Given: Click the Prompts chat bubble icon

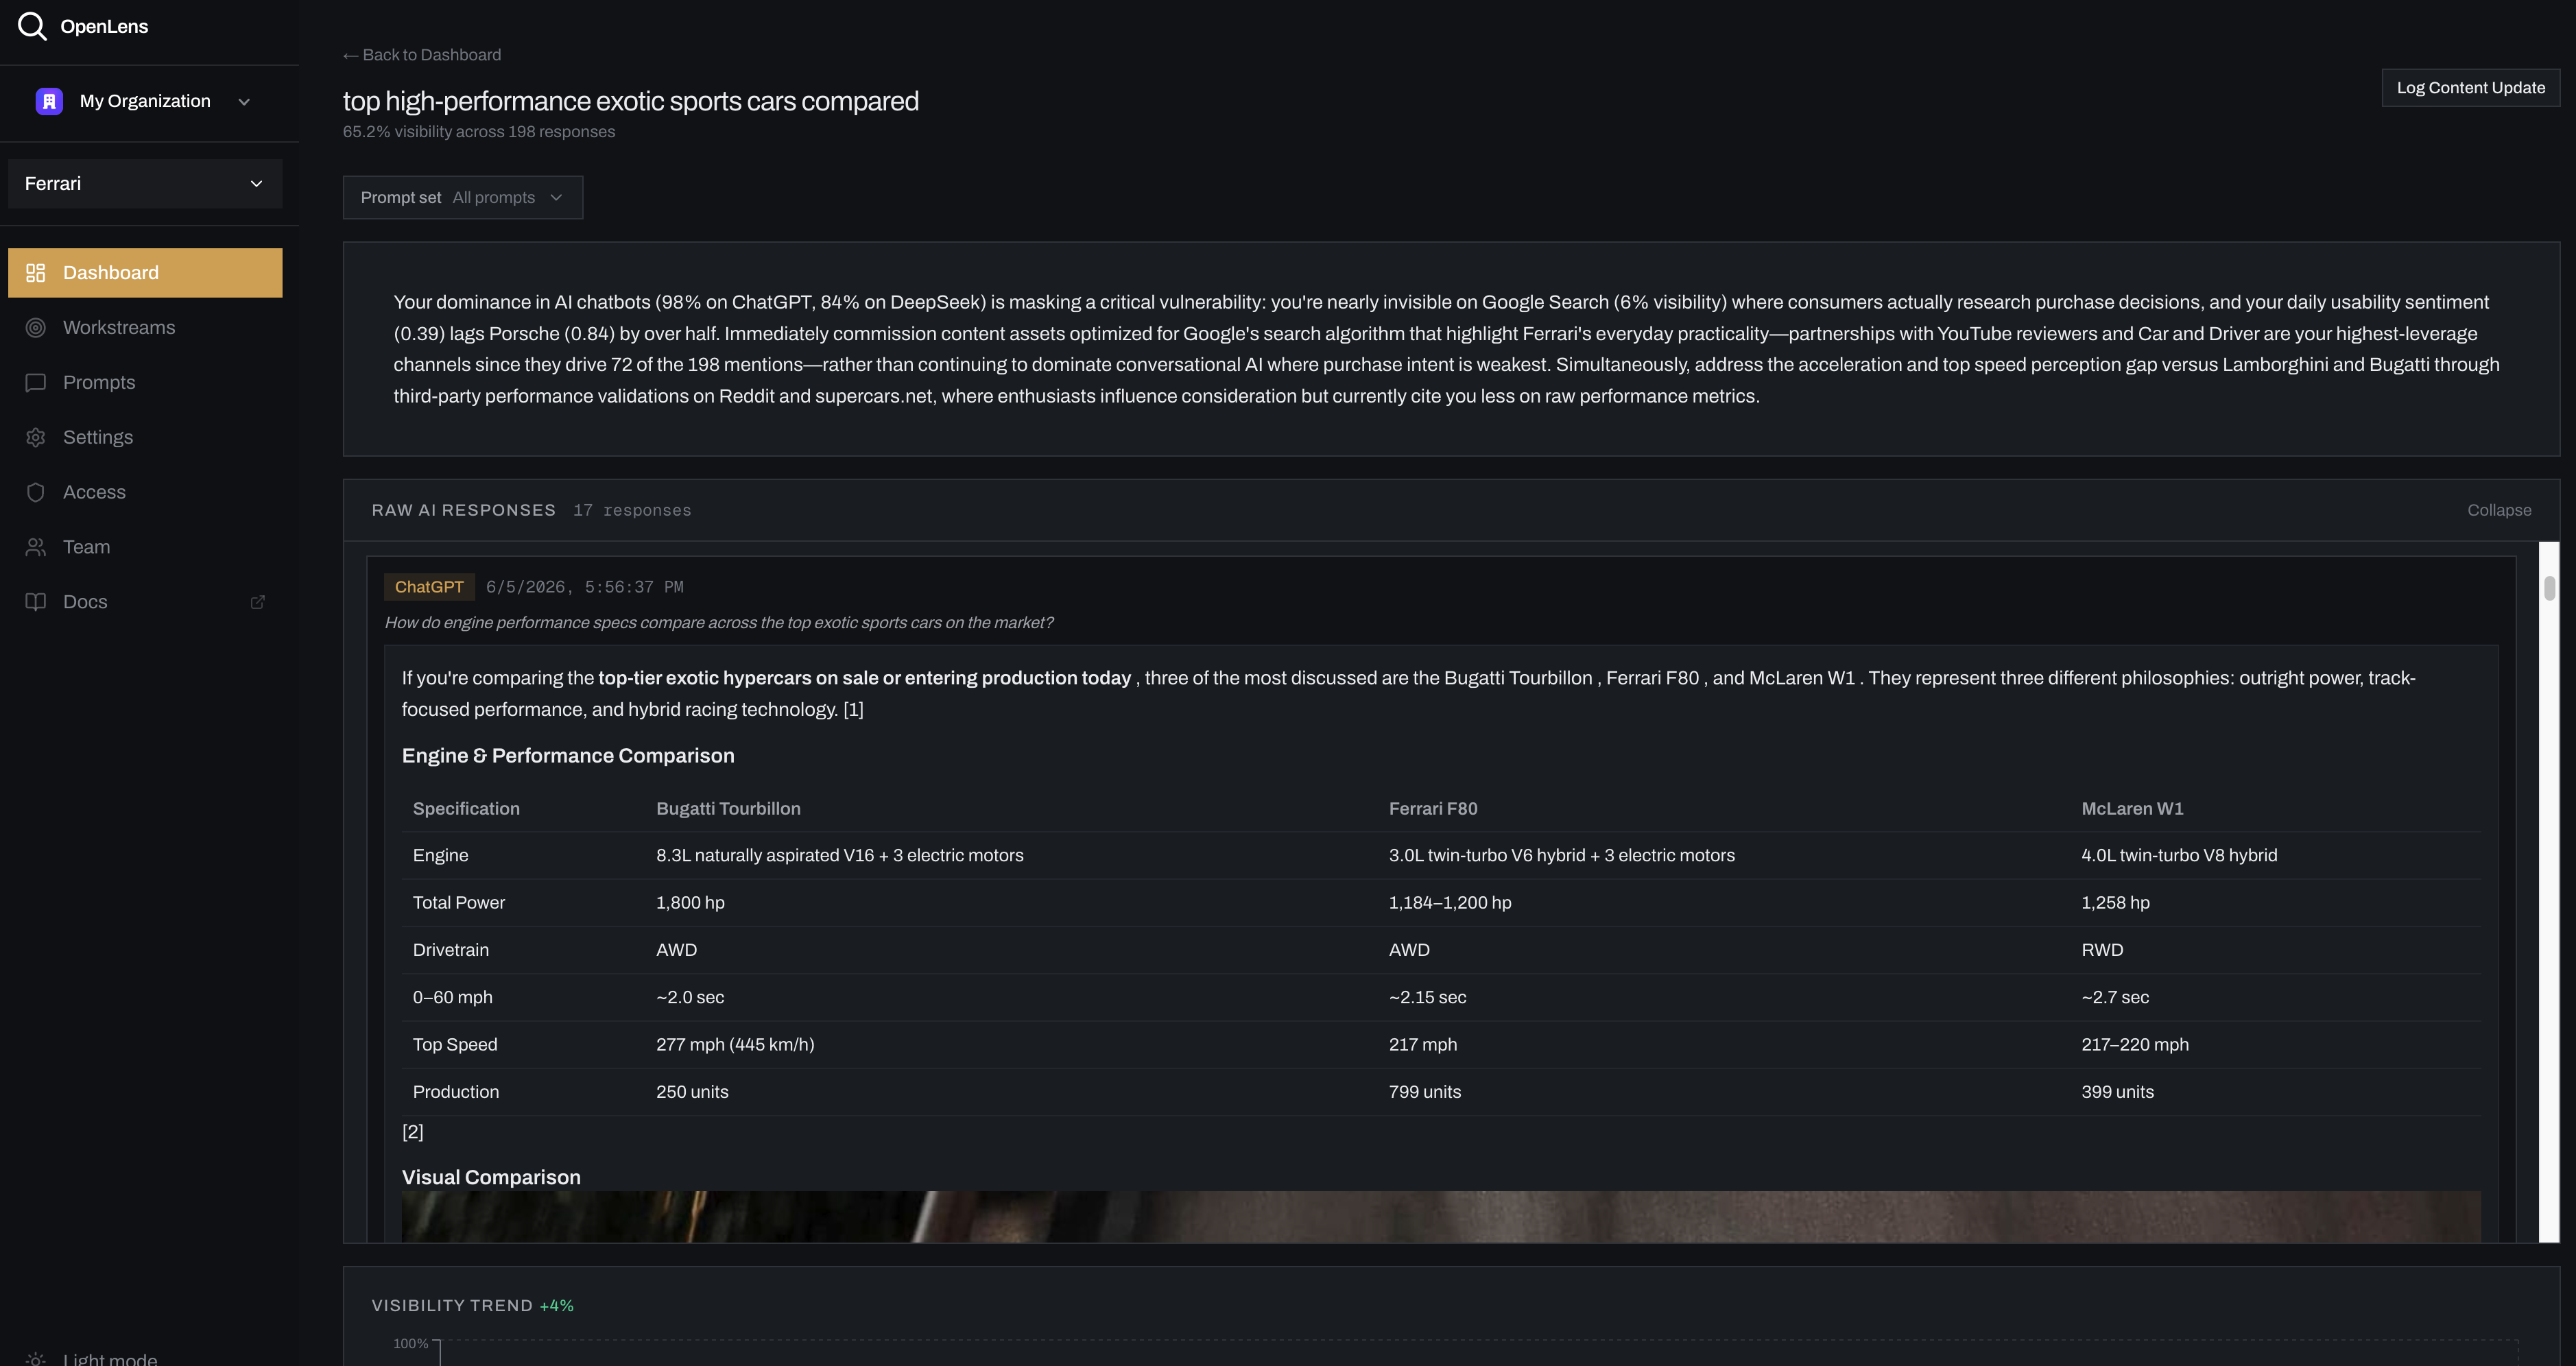Looking at the screenshot, I should (36, 383).
